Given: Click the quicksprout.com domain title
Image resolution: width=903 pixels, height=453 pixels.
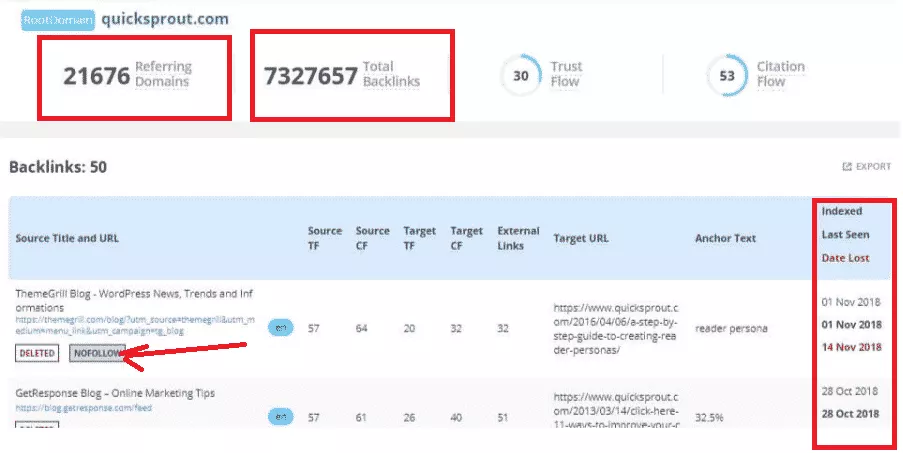Looking at the screenshot, I should coord(165,19).
